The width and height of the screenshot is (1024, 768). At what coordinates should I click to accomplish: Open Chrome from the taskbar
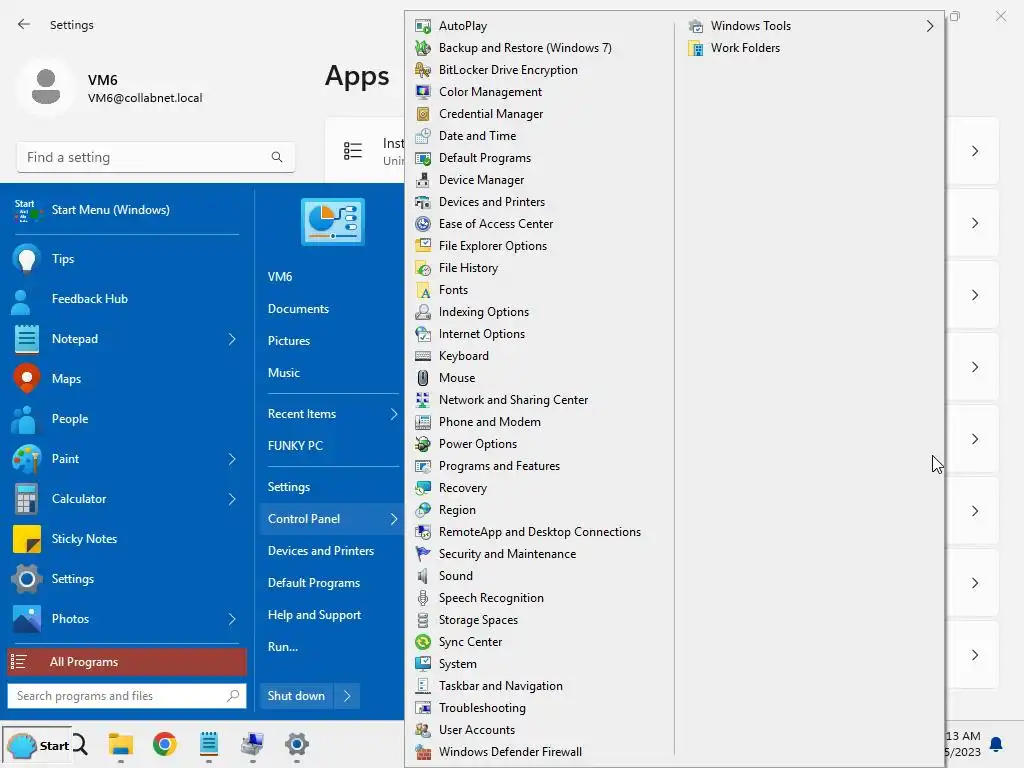pos(165,744)
